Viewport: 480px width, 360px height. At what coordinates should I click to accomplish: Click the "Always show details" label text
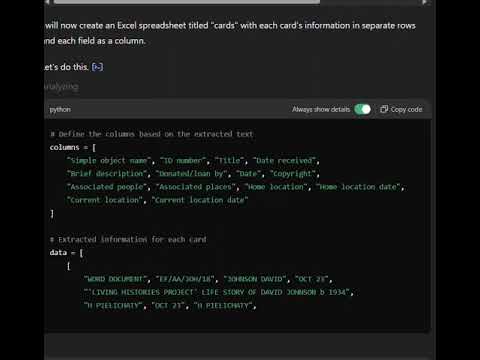[x=321, y=109]
